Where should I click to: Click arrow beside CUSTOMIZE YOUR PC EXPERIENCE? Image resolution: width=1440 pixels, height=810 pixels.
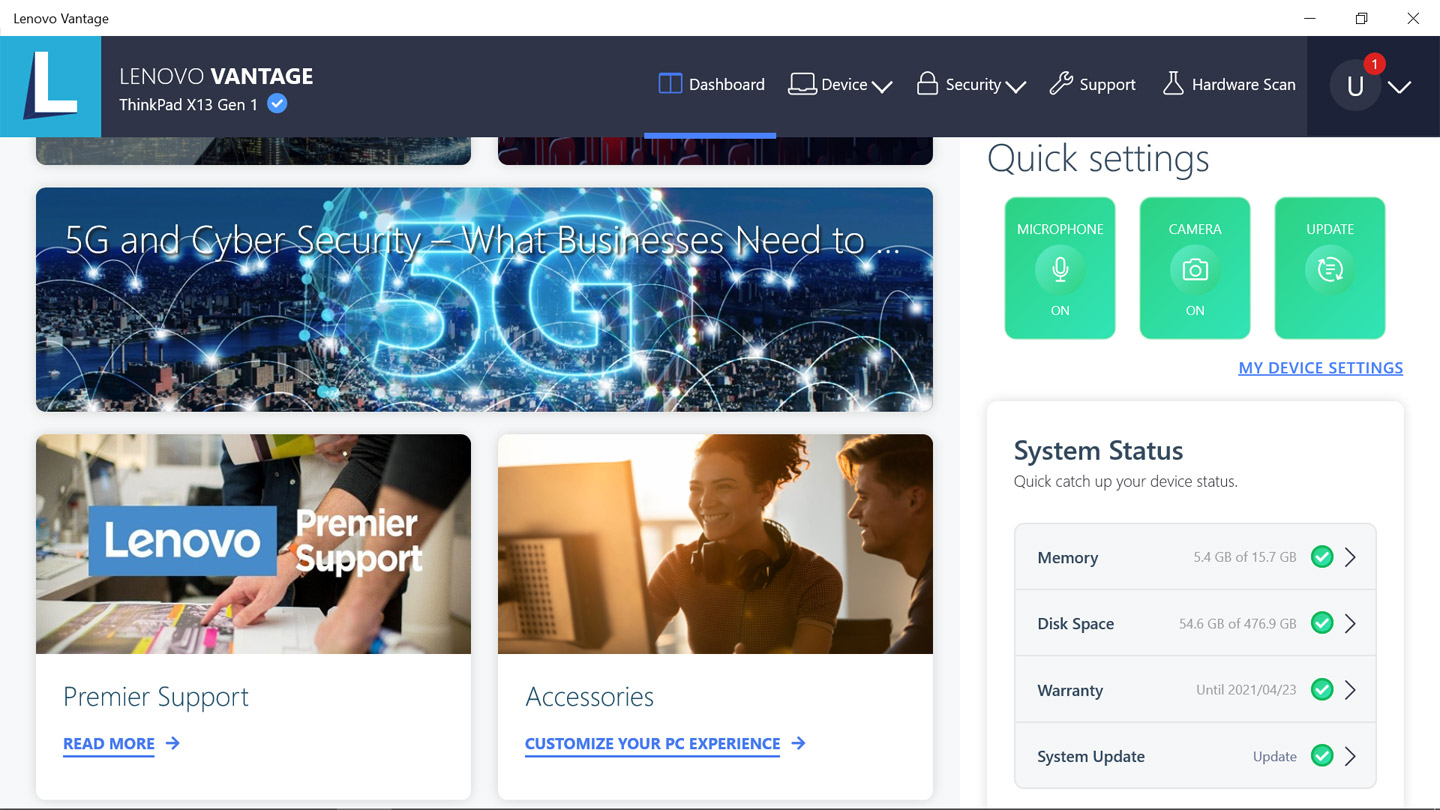click(798, 743)
